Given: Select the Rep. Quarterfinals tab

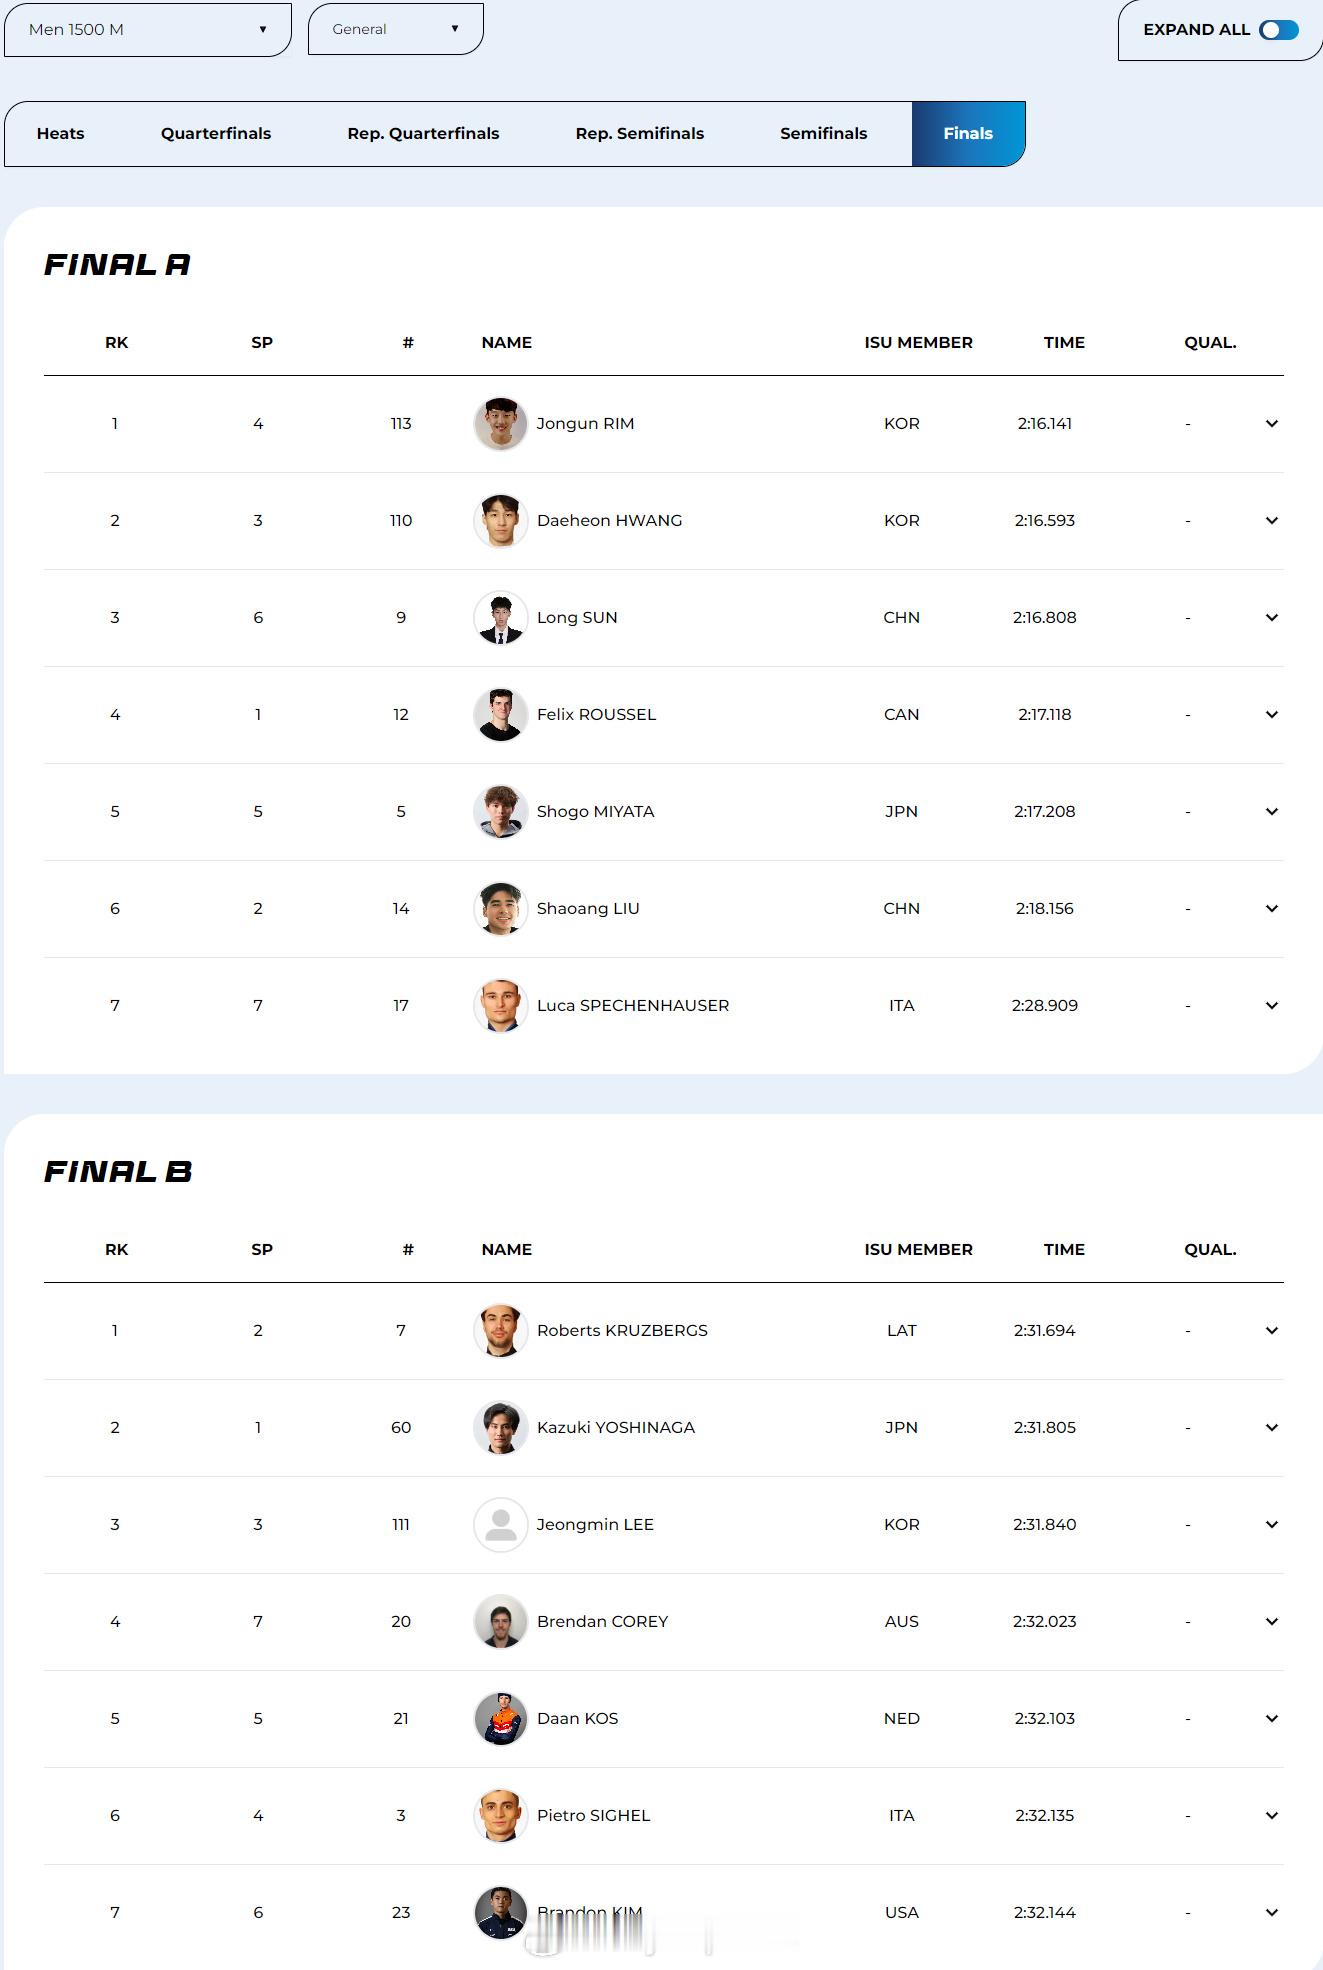Looking at the screenshot, I should tap(423, 134).
